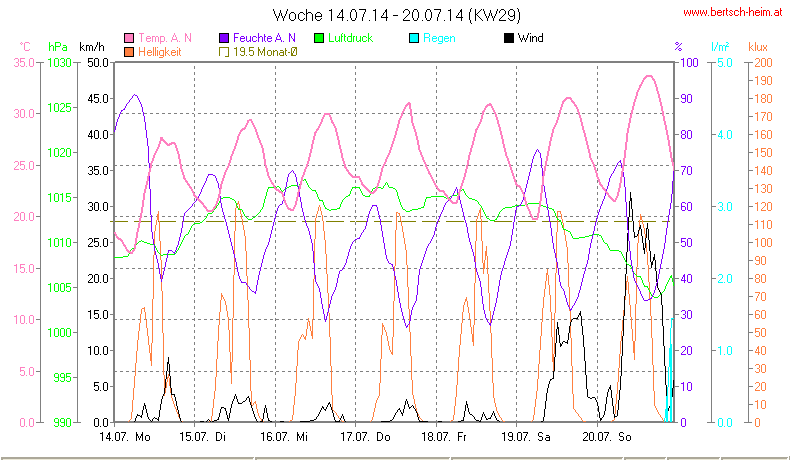Click the purple Feuchte A. N legend swatch
This screenshot has height=460, width=790.
pos(224,38)
